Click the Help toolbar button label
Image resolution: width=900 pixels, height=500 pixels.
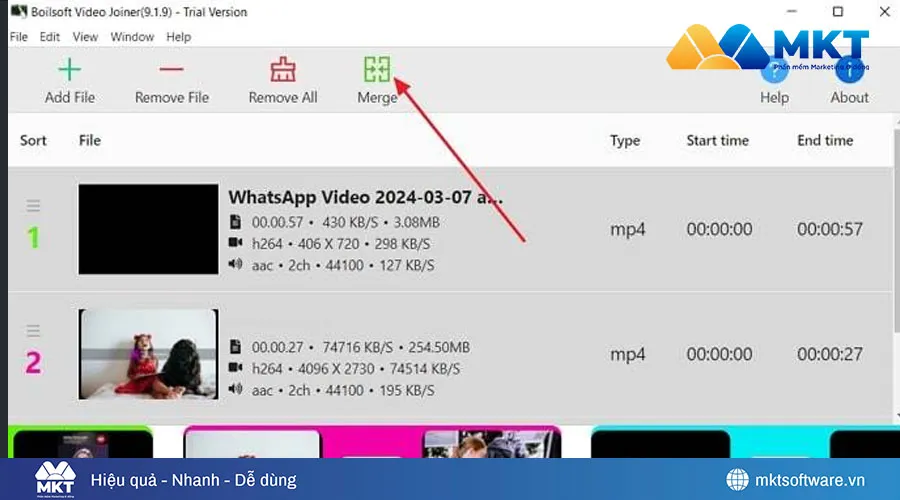(774, 98)
